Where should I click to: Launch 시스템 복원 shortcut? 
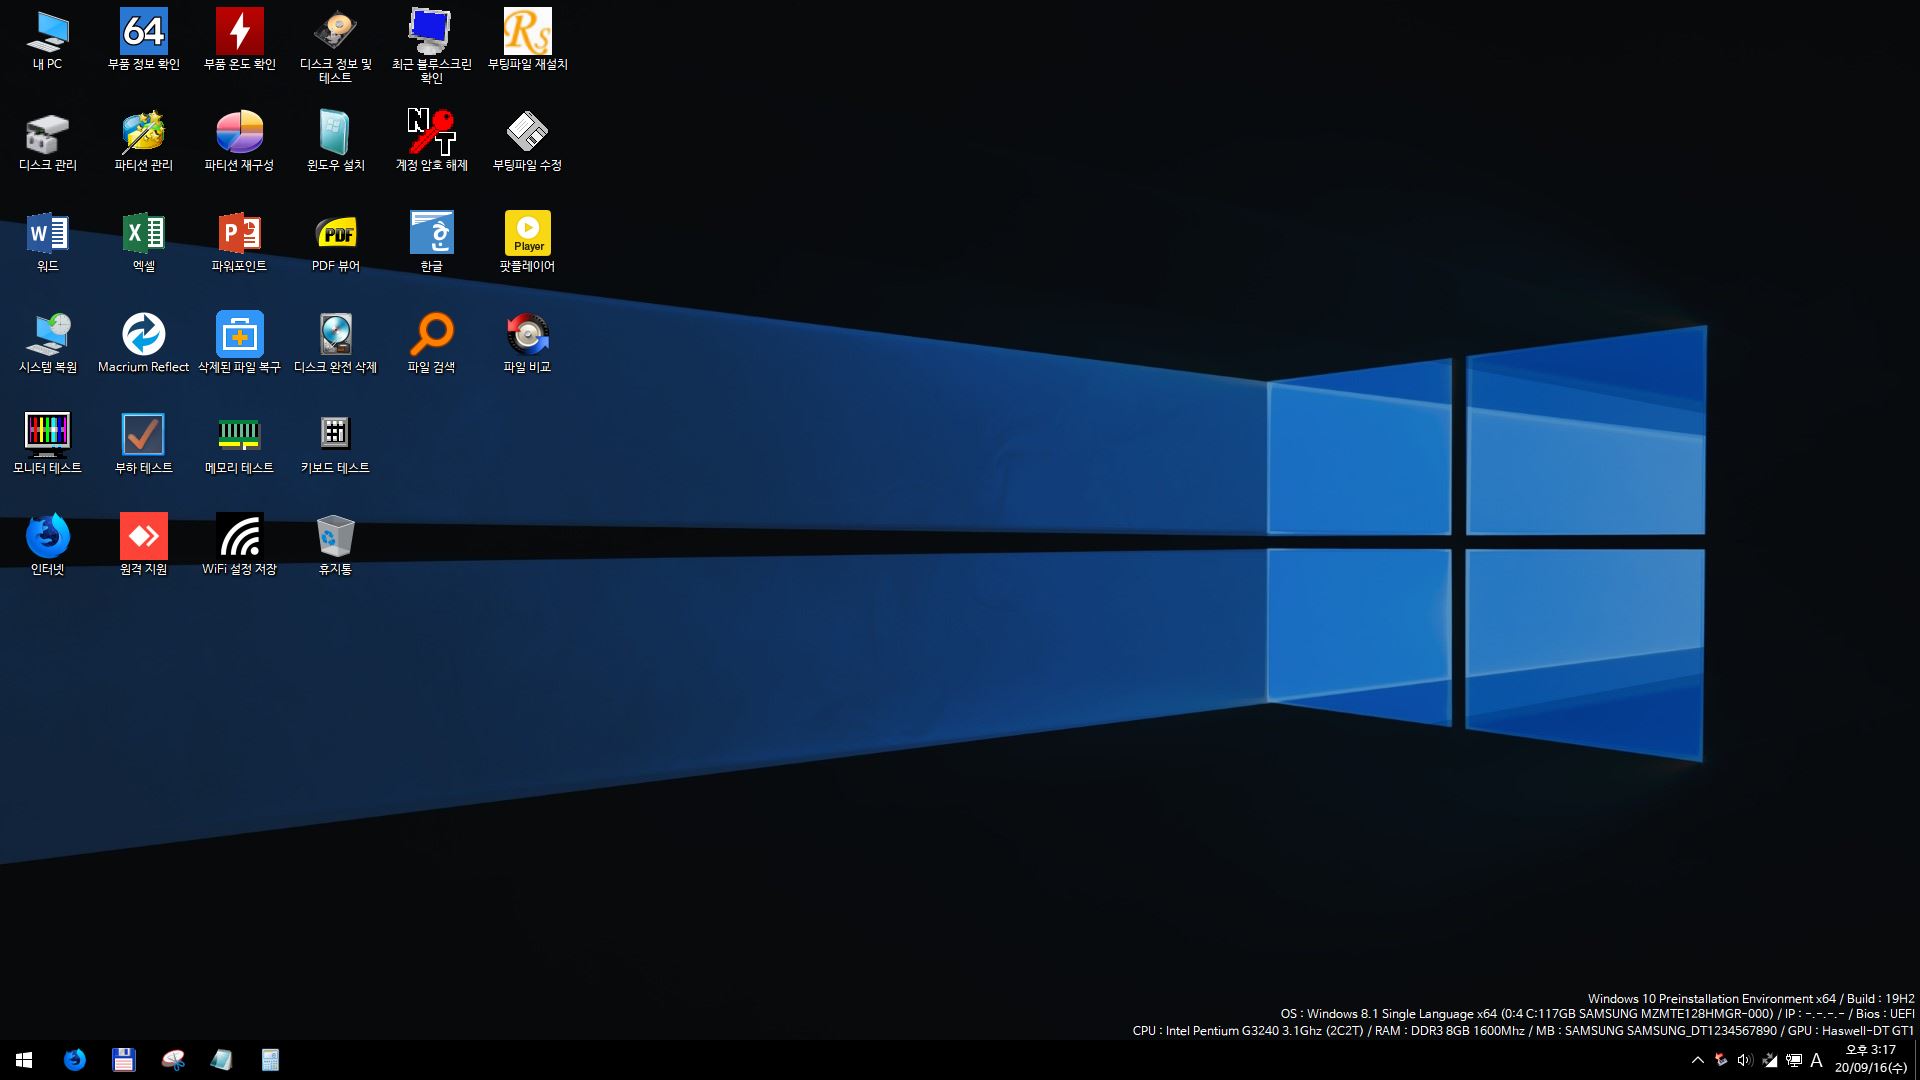48,343
